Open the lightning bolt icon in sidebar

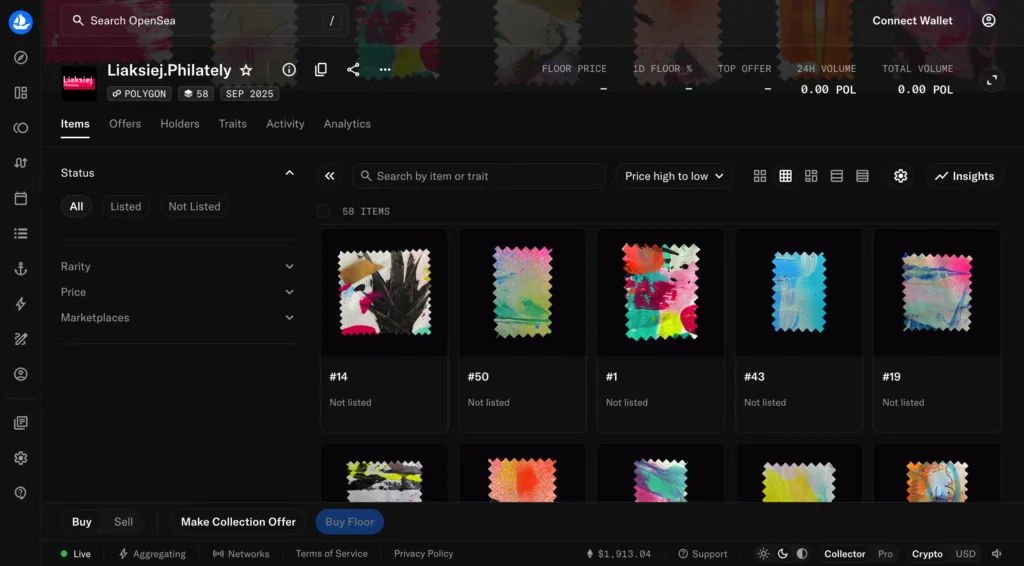click(21, 304)
